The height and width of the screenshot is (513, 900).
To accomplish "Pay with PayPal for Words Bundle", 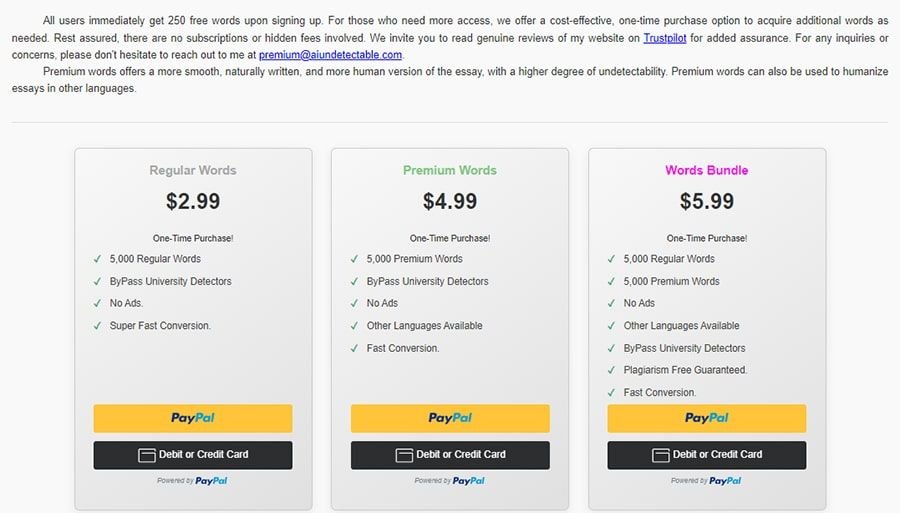I will click(707, 418).
